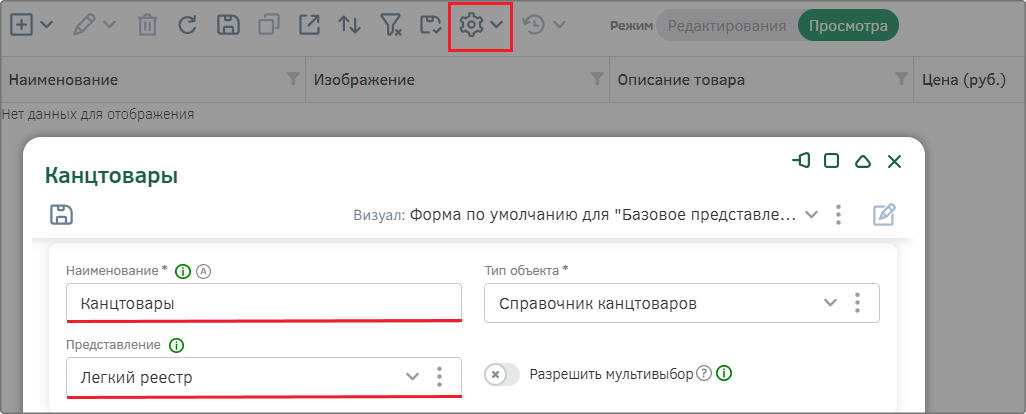1026x414 pixels.
Task: Open the gear settings menu
Action: click(471, 25)
